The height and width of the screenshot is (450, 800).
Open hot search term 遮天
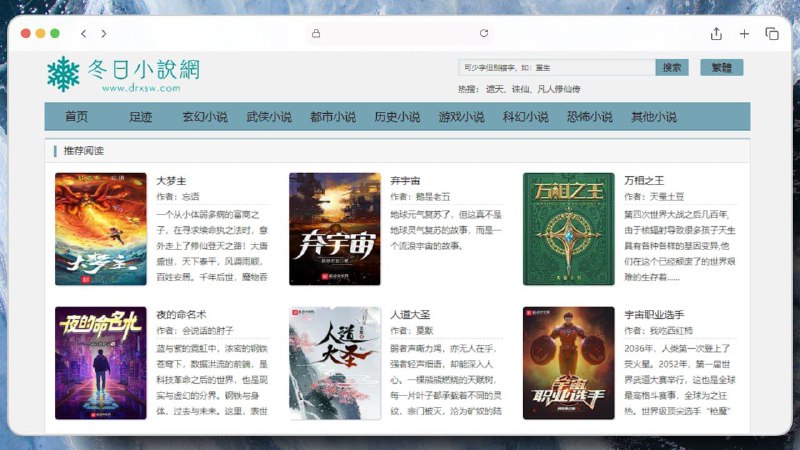[x=494, y=89]
